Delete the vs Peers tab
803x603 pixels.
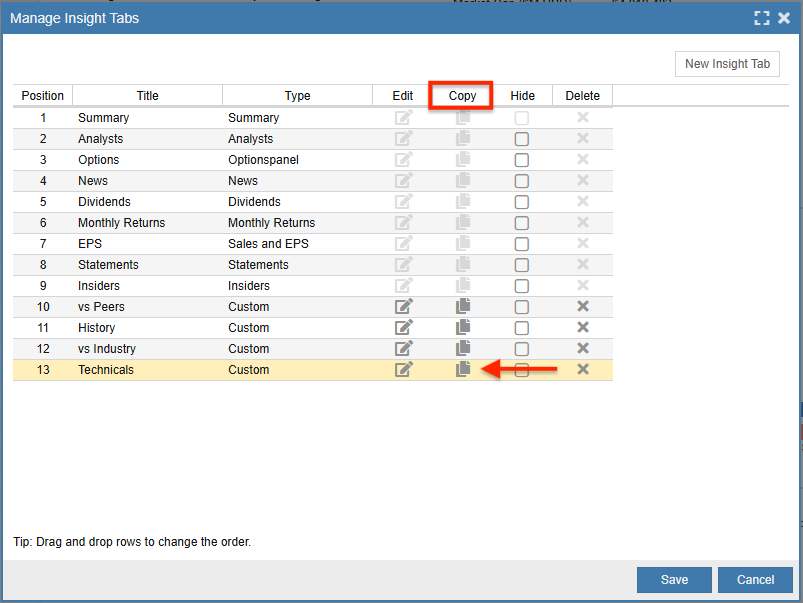tap(583, 306)
